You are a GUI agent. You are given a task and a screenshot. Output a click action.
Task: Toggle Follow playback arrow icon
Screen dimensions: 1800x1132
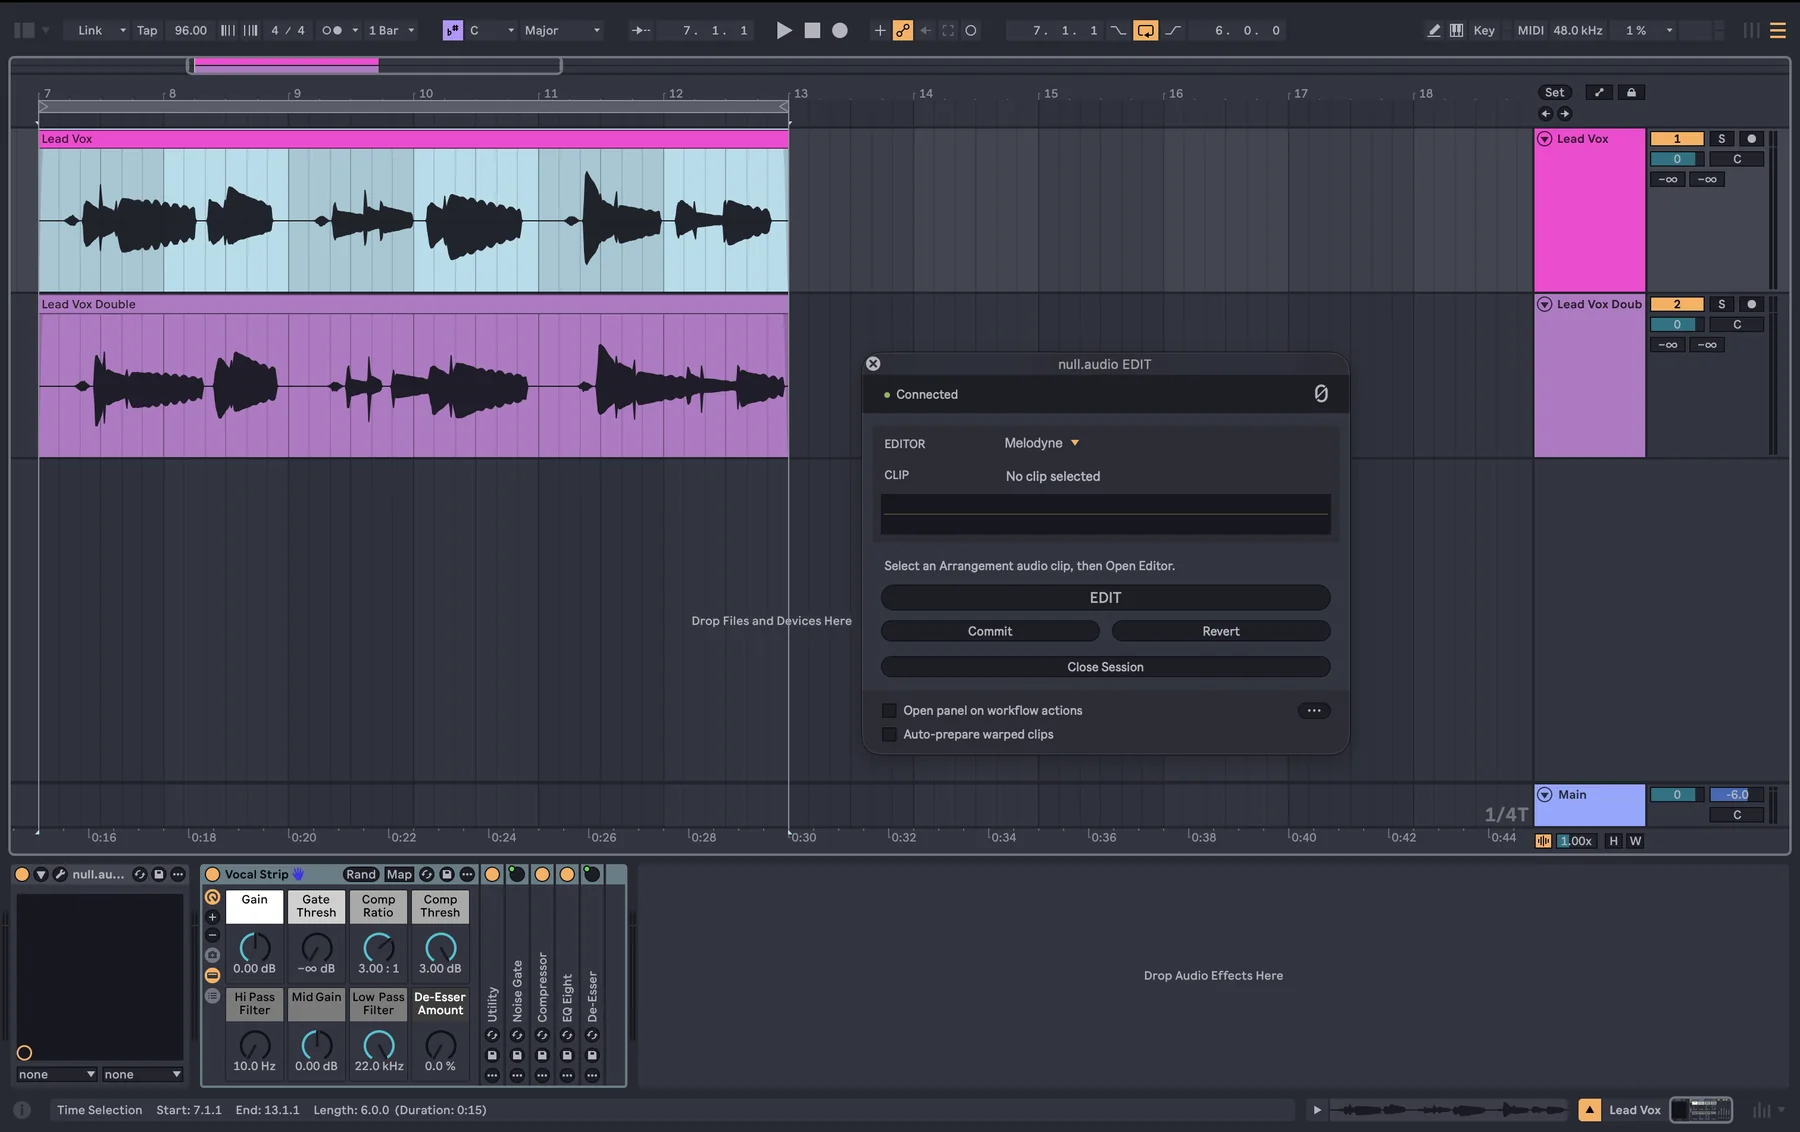tap(641, 30)
